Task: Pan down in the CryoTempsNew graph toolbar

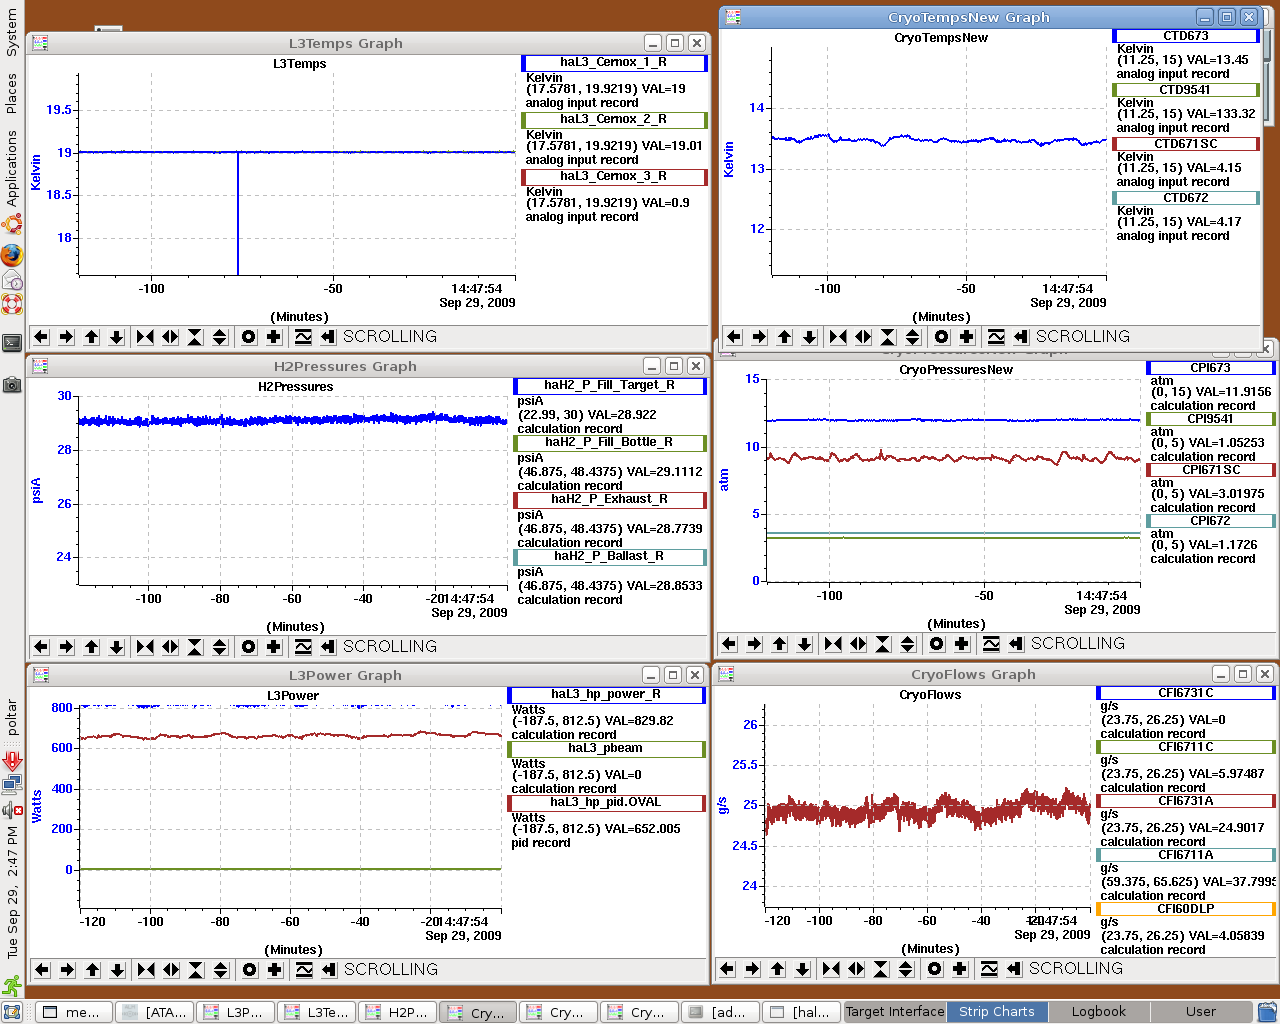Action: (810, 337)
